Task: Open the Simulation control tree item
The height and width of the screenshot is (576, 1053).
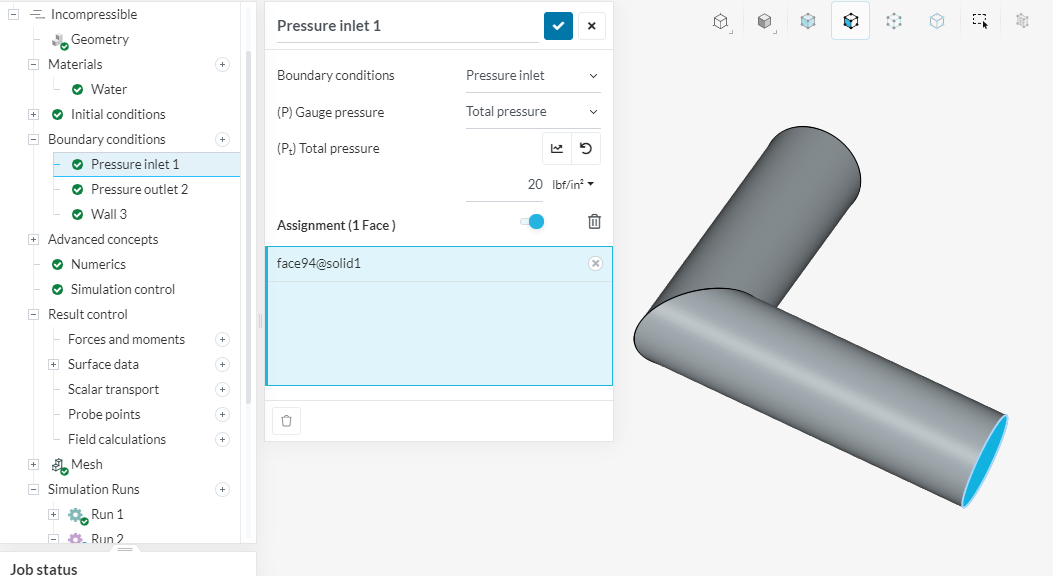Action: click(x=122, y=289)
